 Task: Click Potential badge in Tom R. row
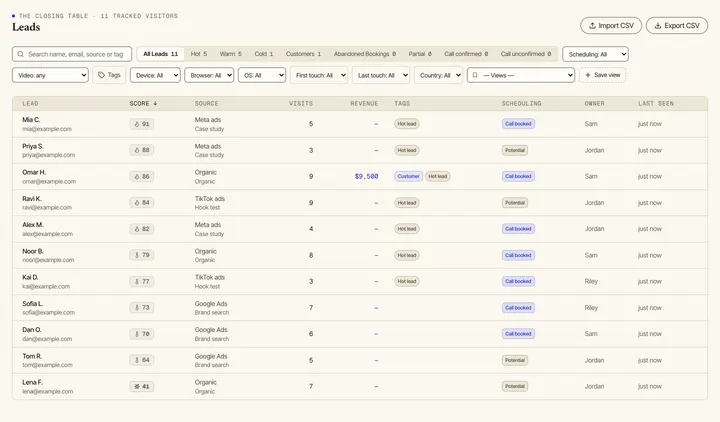point(515,360)
